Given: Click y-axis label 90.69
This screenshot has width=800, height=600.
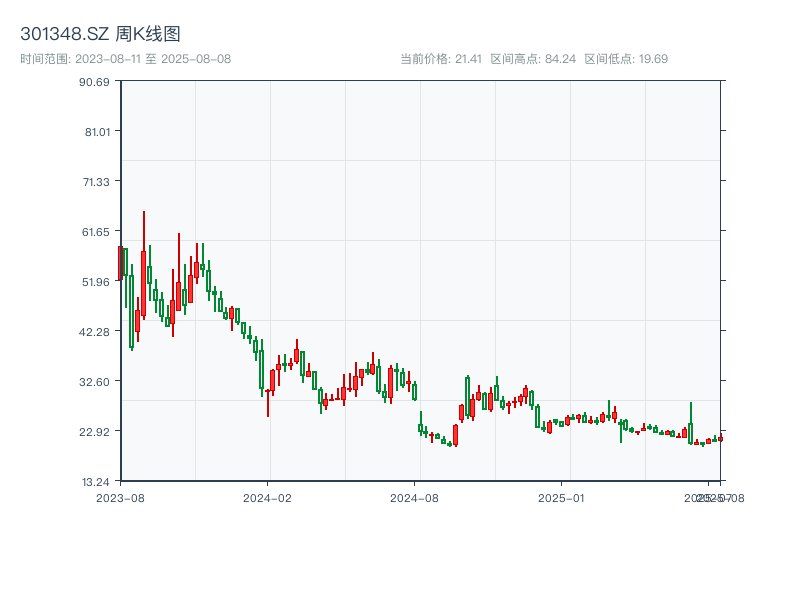Looking at the screenshot, I should coord(94,82).
